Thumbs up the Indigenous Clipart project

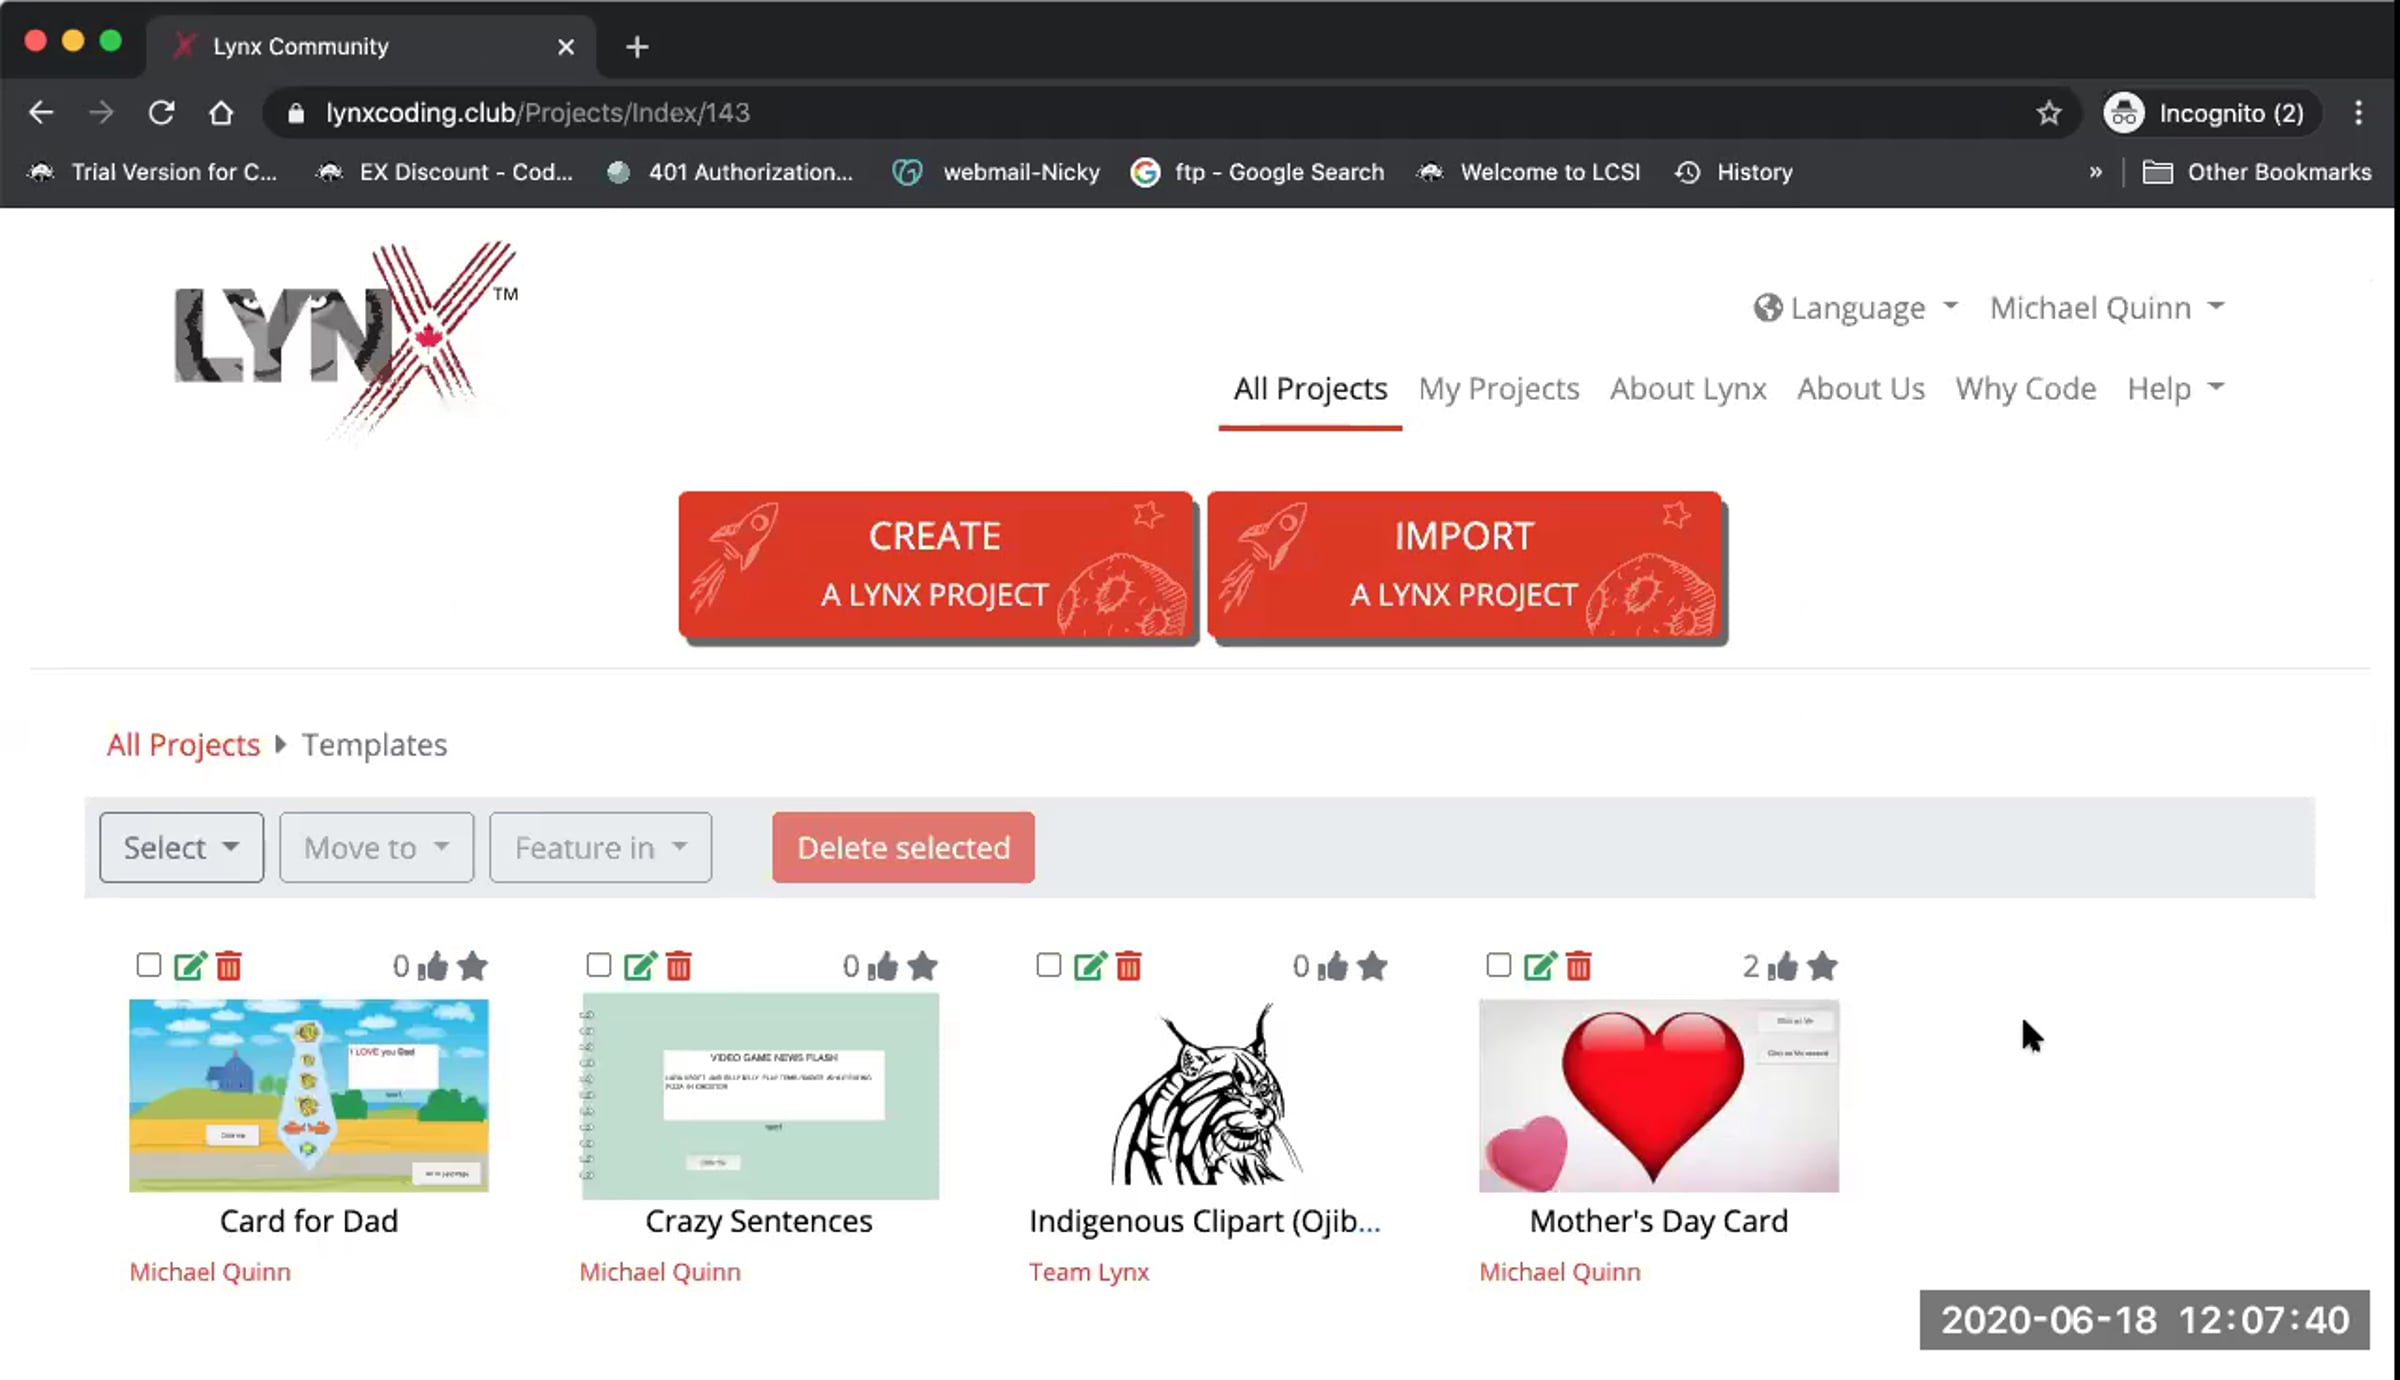click(1333, 966)
